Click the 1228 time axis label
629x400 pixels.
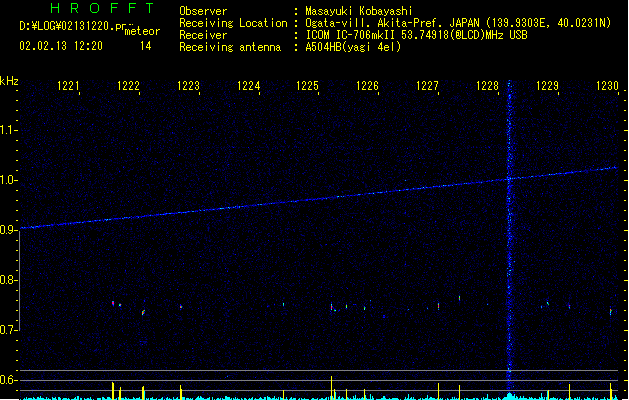click(487, 86)
